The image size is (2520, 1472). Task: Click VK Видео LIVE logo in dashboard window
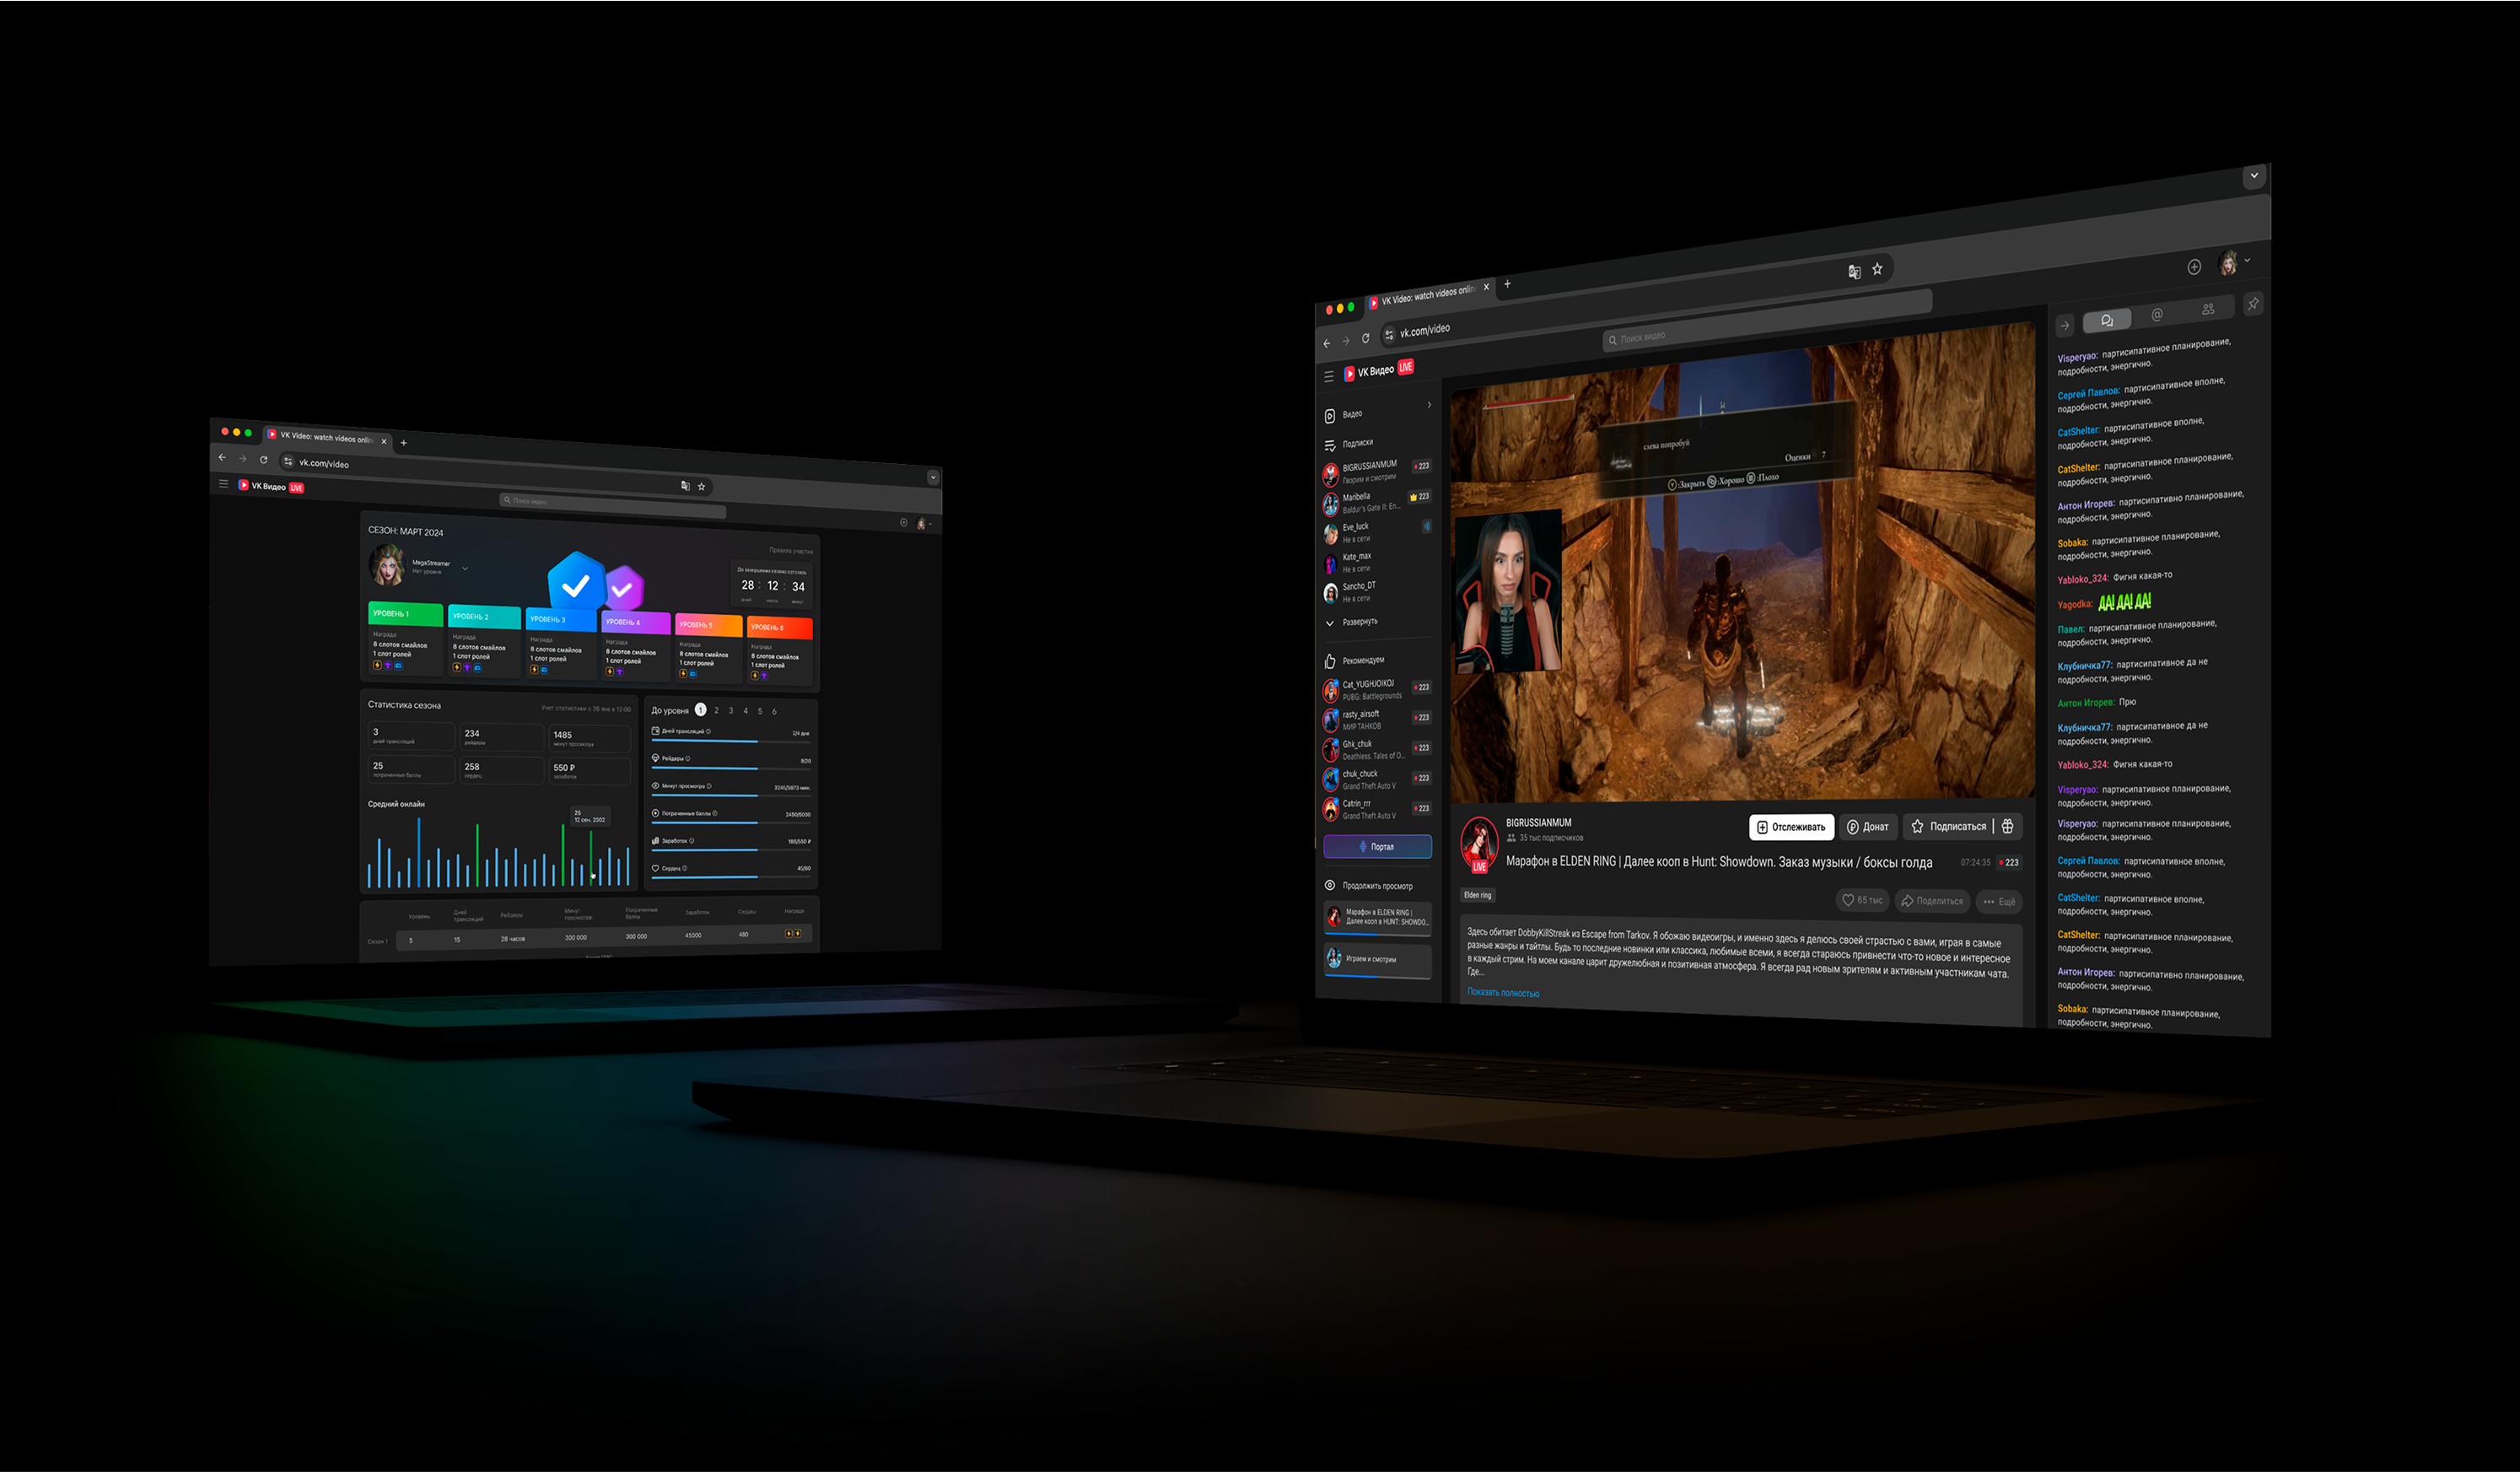pos(271,486)
